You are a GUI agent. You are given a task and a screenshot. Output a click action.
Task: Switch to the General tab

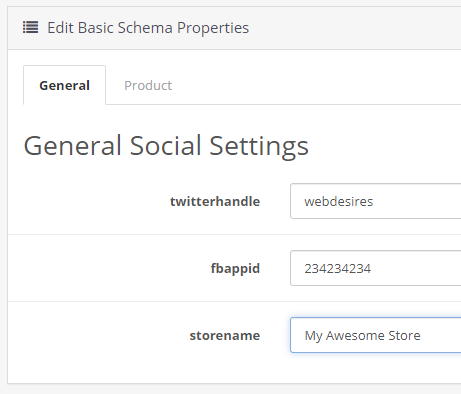click(64, 85)
